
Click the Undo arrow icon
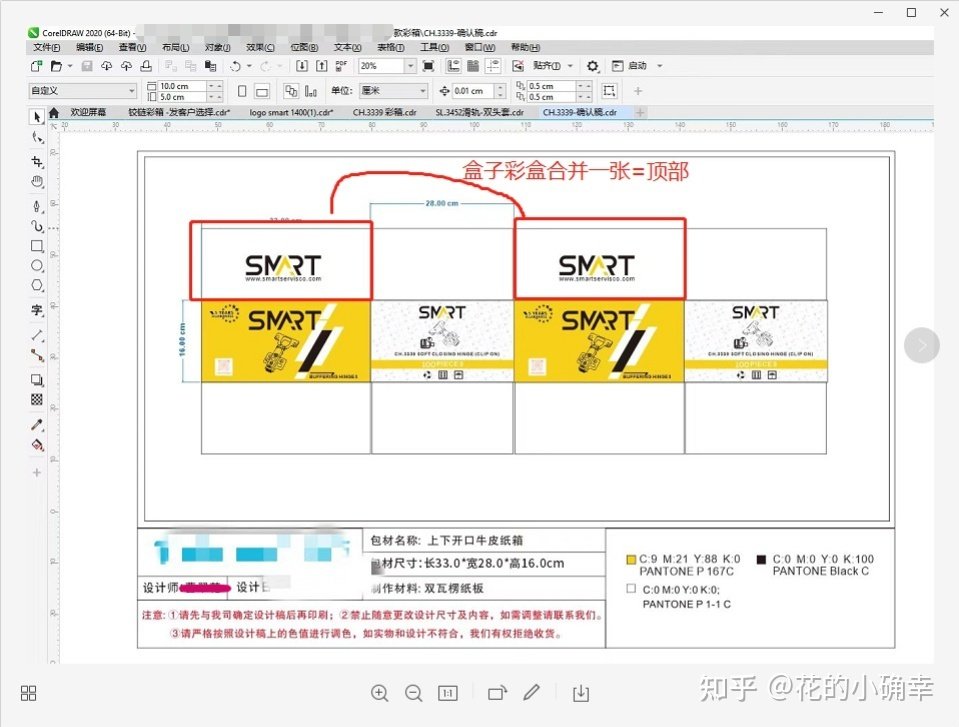pyautogui.click(x=235, y=65)
